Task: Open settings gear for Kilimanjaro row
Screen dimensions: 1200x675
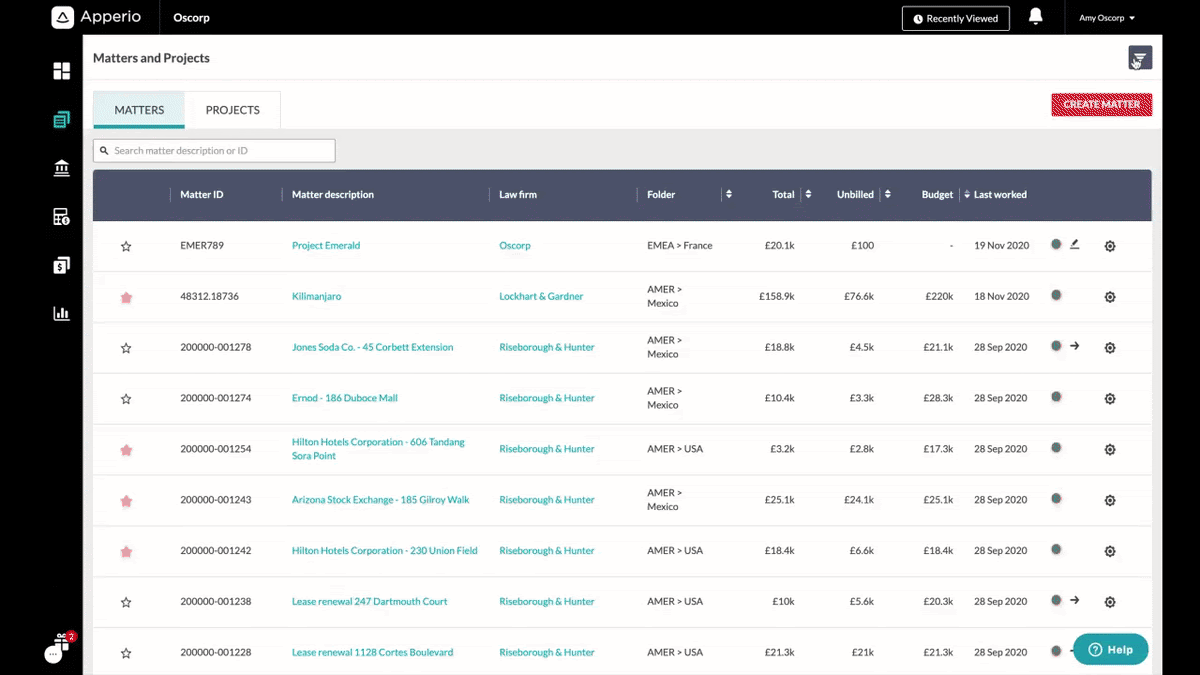Action: [x=1110, y=297]
